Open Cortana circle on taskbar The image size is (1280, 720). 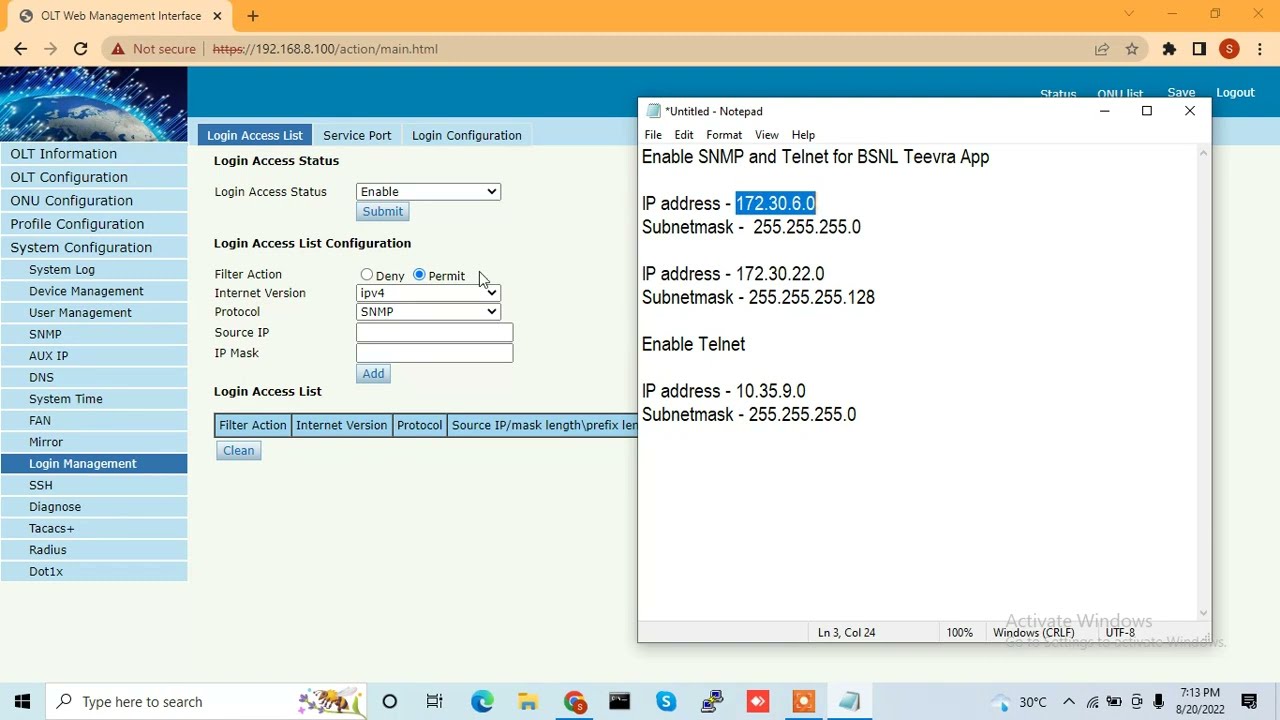pyautogui.click(x=390, y=701)
